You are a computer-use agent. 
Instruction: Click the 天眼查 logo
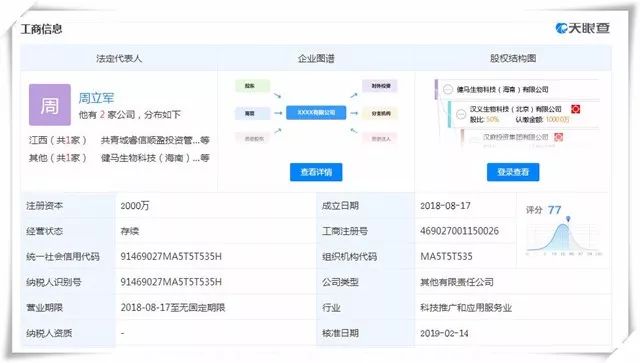tap(582, 28)
